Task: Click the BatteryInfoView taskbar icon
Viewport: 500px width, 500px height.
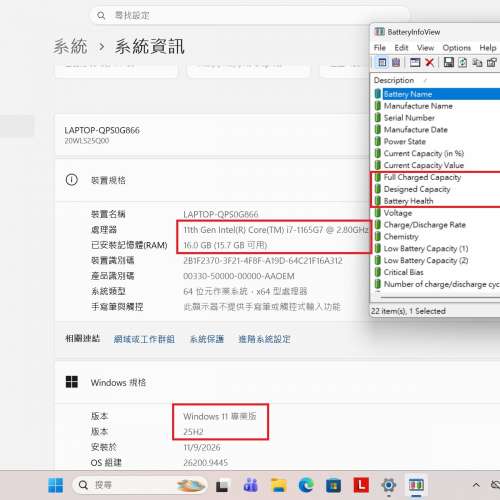Action: tap(416, 485)
